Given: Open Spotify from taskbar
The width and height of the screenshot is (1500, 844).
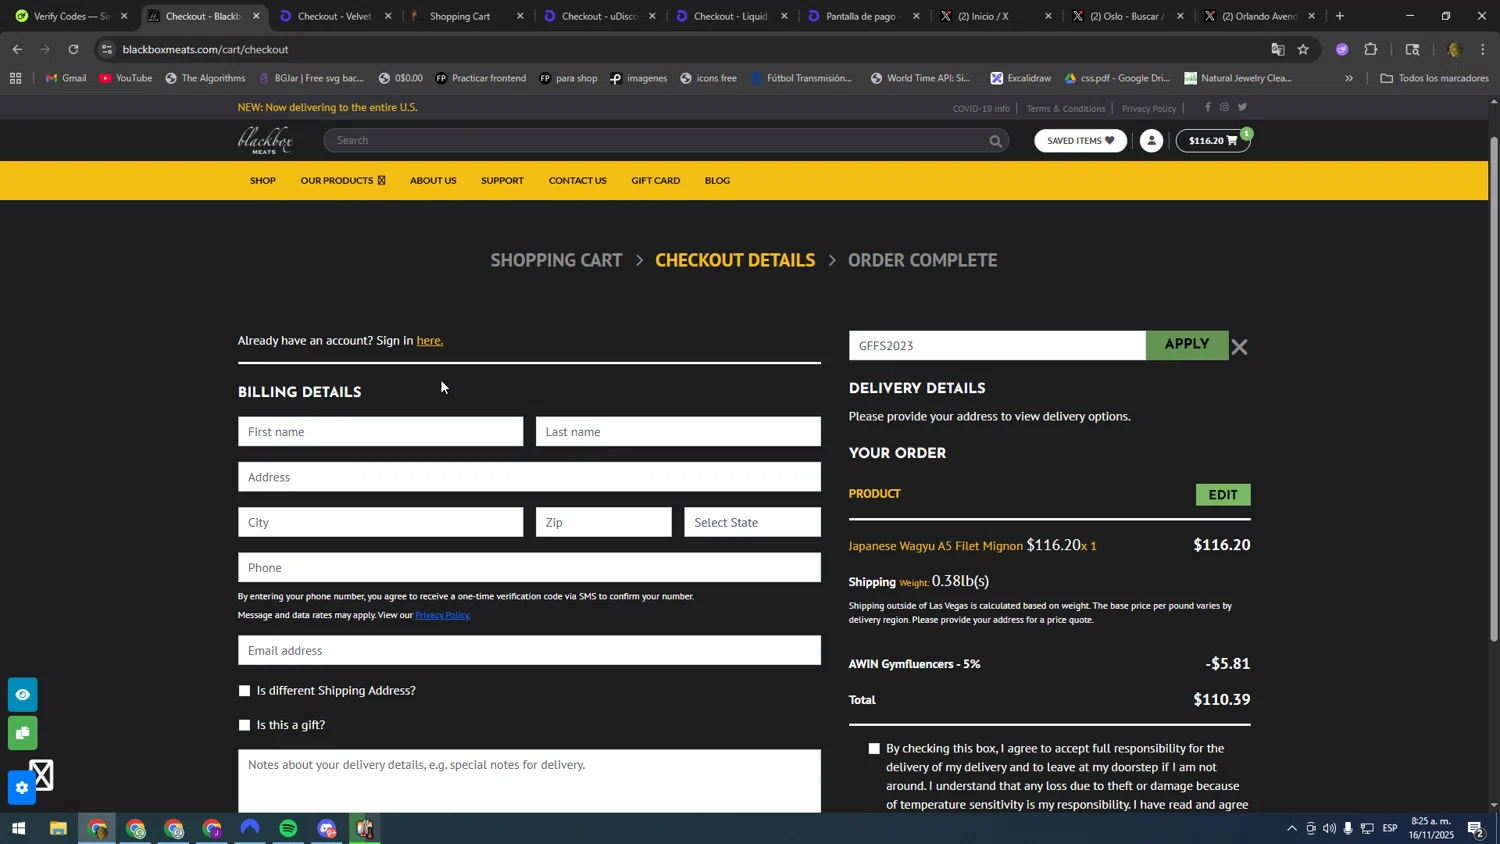Looking at the screenshot, I should tap(288, 829).
